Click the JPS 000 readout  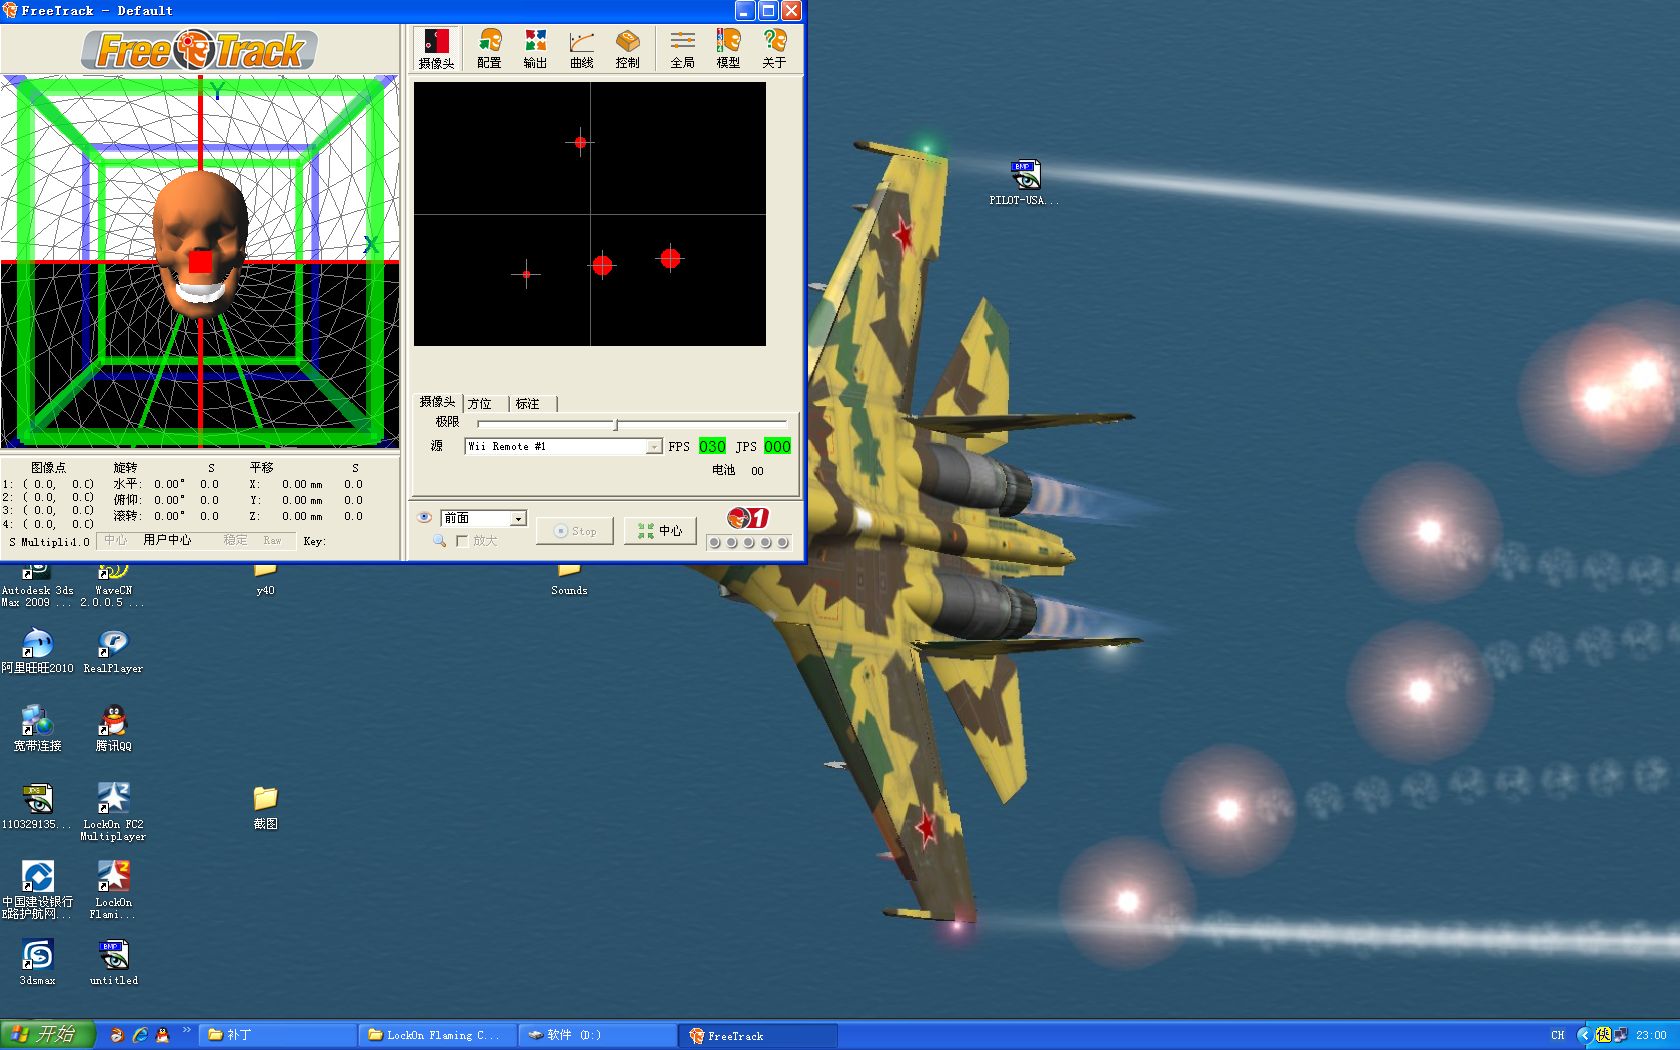[777, 446]
